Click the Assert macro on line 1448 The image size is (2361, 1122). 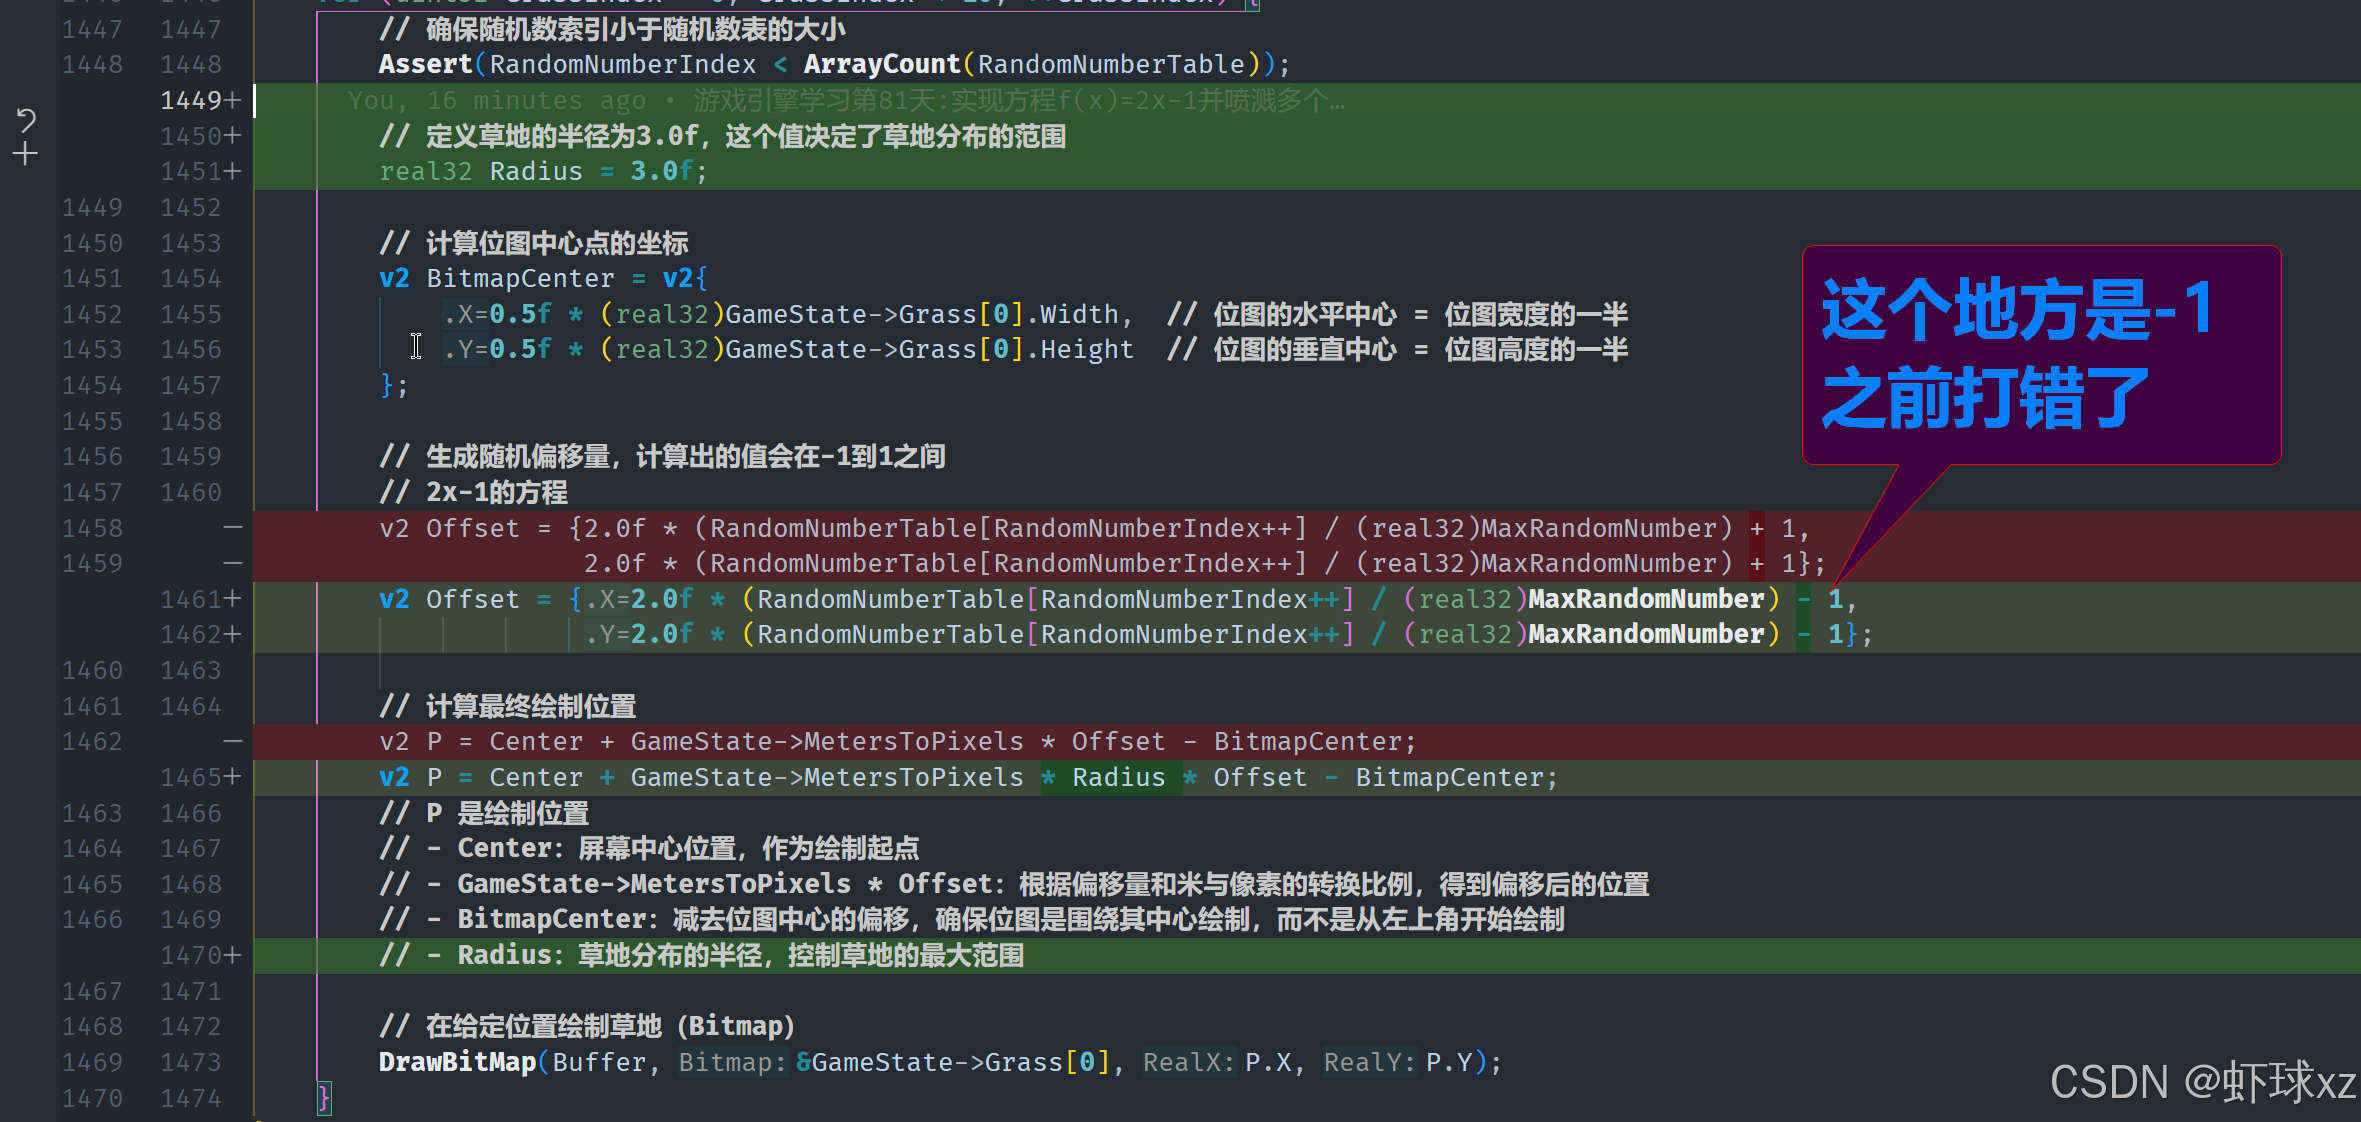[425, 65]
